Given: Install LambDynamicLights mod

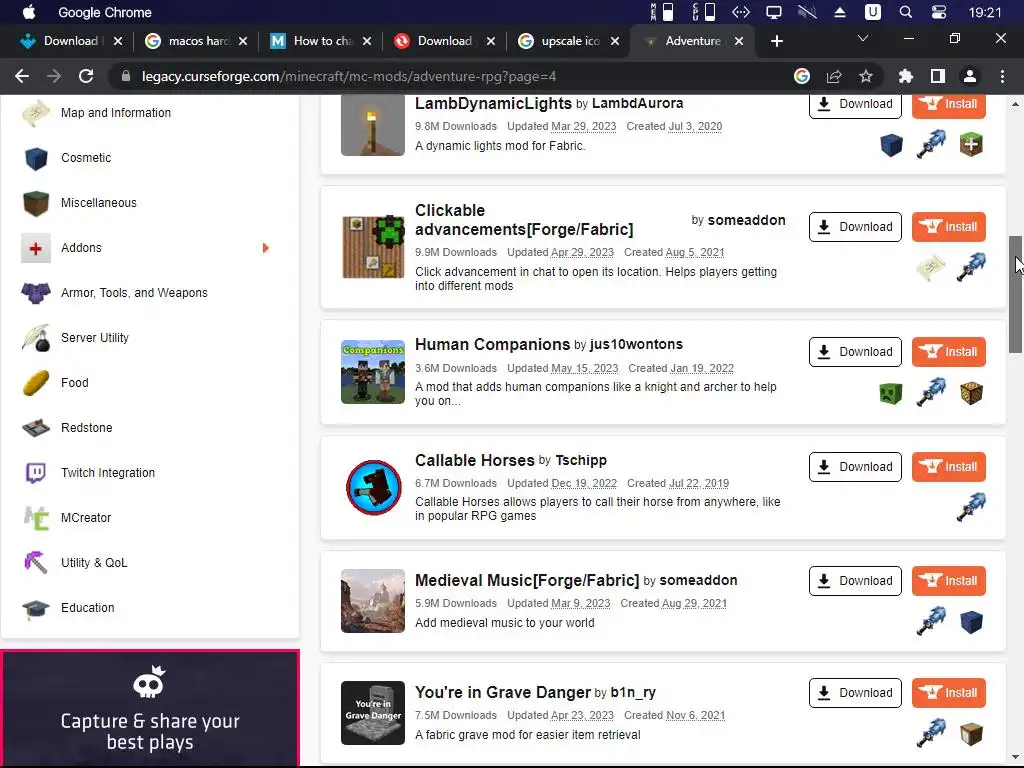Looking at the screenshot, I should click(948, 104).
